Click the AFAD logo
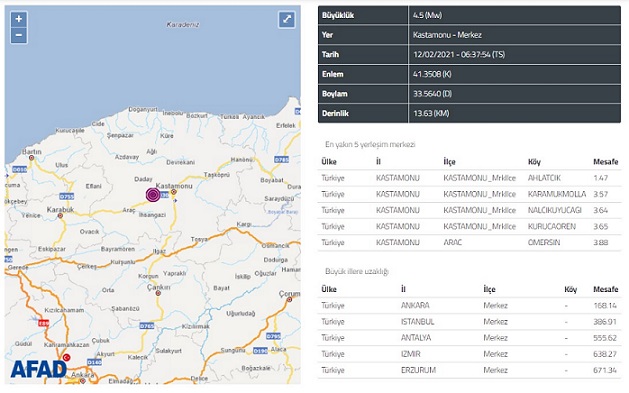 39,369
